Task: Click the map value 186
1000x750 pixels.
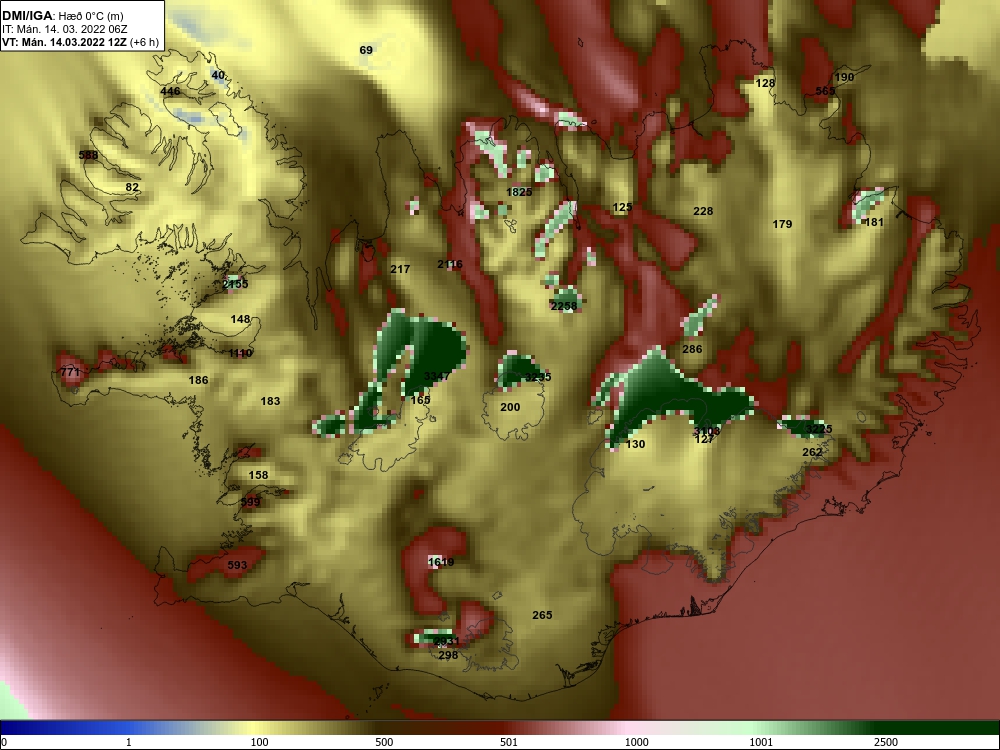Action: tap(198, 380)
